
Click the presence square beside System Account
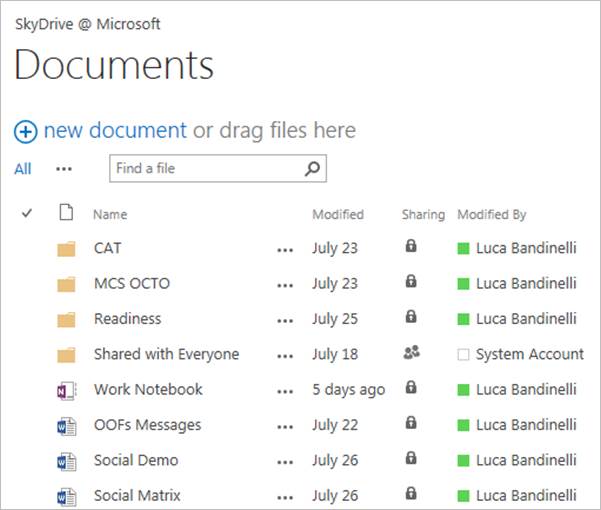pos(463,355)
